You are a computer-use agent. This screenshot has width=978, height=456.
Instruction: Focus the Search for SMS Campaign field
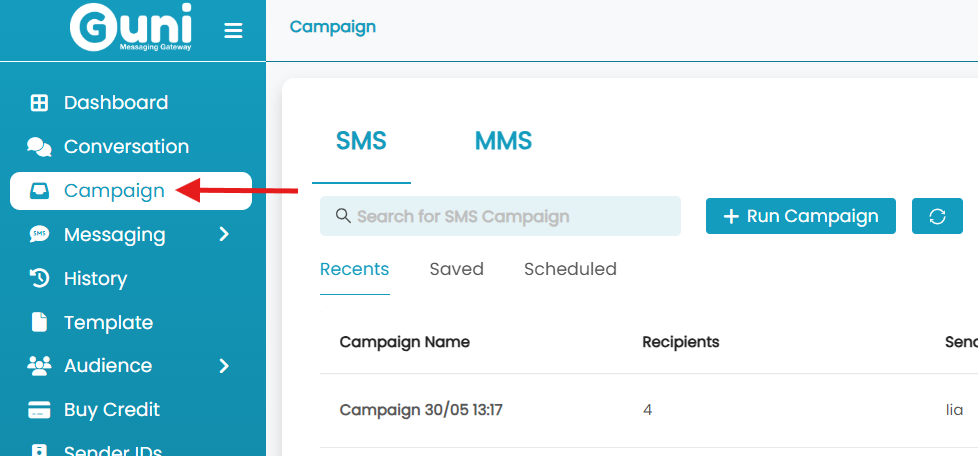point(500,216)
